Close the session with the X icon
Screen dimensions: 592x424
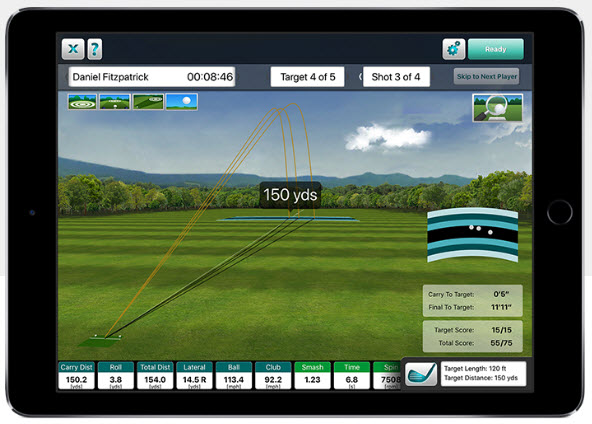[x=73, y=49]
